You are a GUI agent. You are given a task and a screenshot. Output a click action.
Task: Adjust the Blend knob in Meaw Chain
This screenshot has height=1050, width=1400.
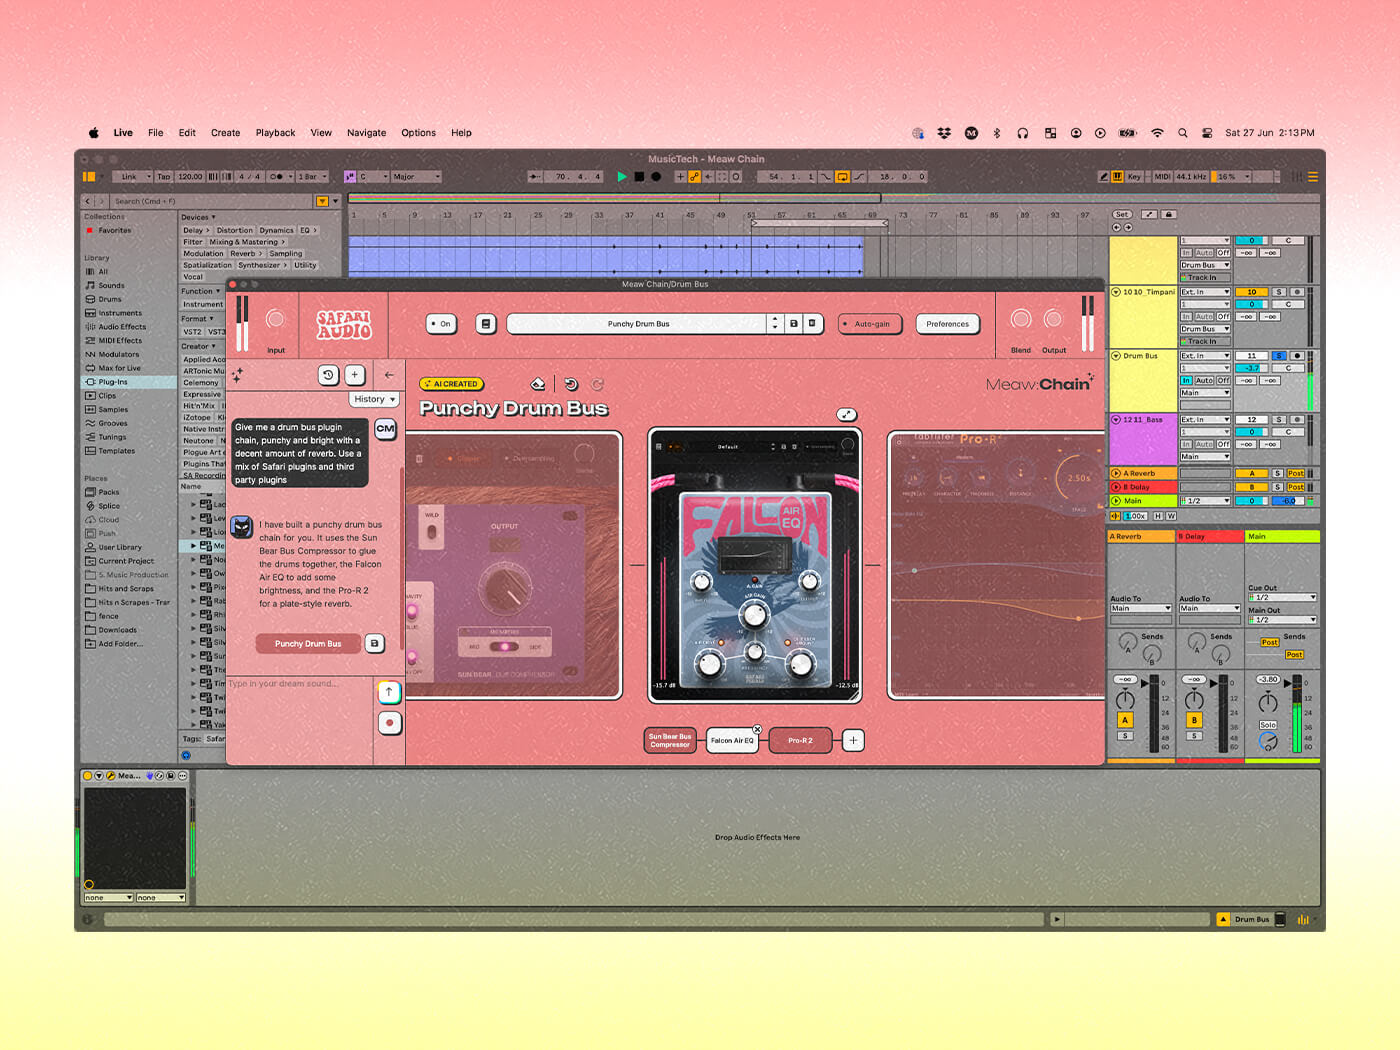1021,319
